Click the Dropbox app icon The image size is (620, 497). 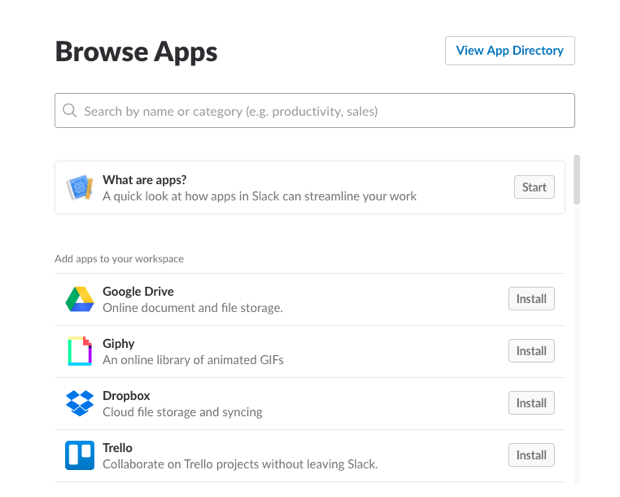click(x=79, y=403)
